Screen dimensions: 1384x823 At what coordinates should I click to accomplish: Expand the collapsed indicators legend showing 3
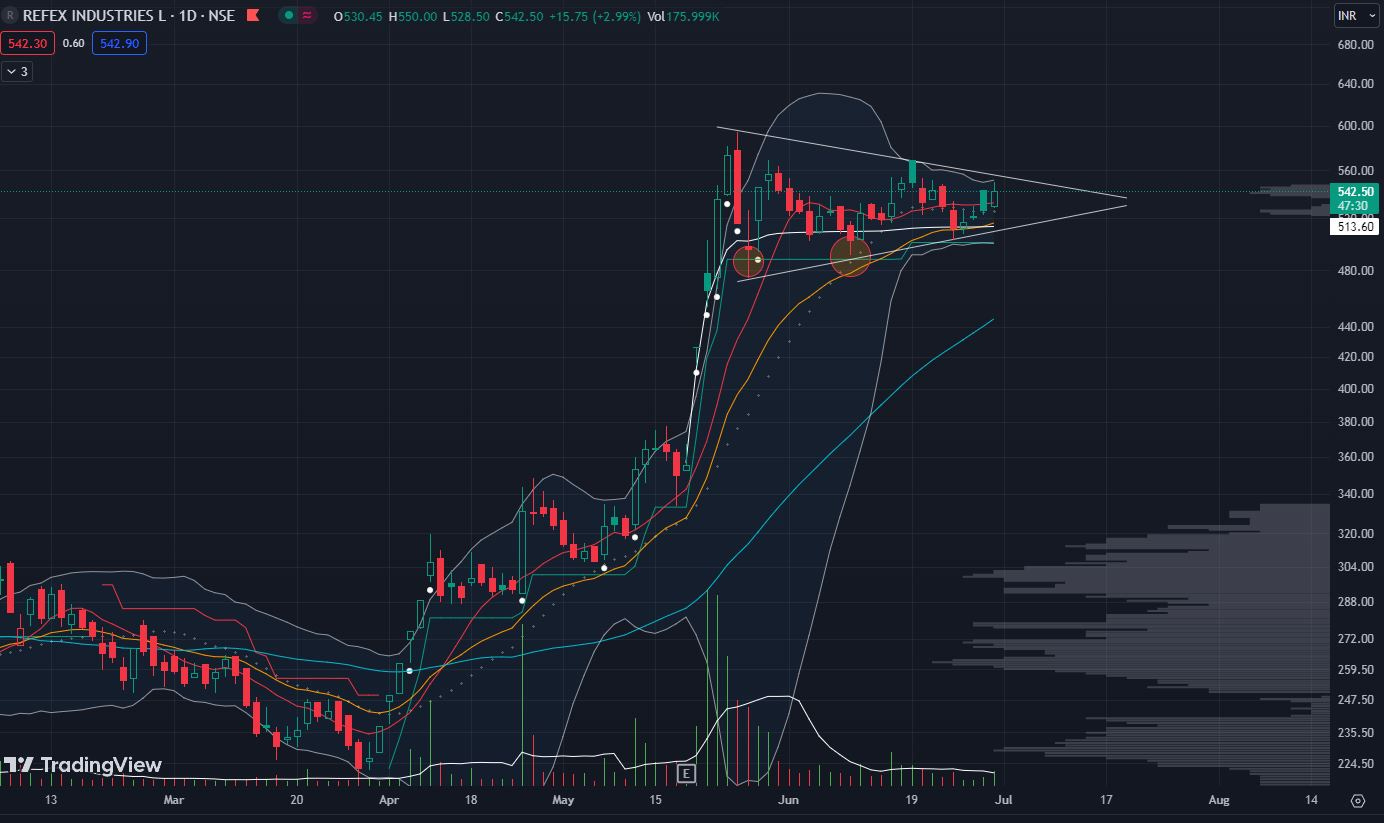16,72
